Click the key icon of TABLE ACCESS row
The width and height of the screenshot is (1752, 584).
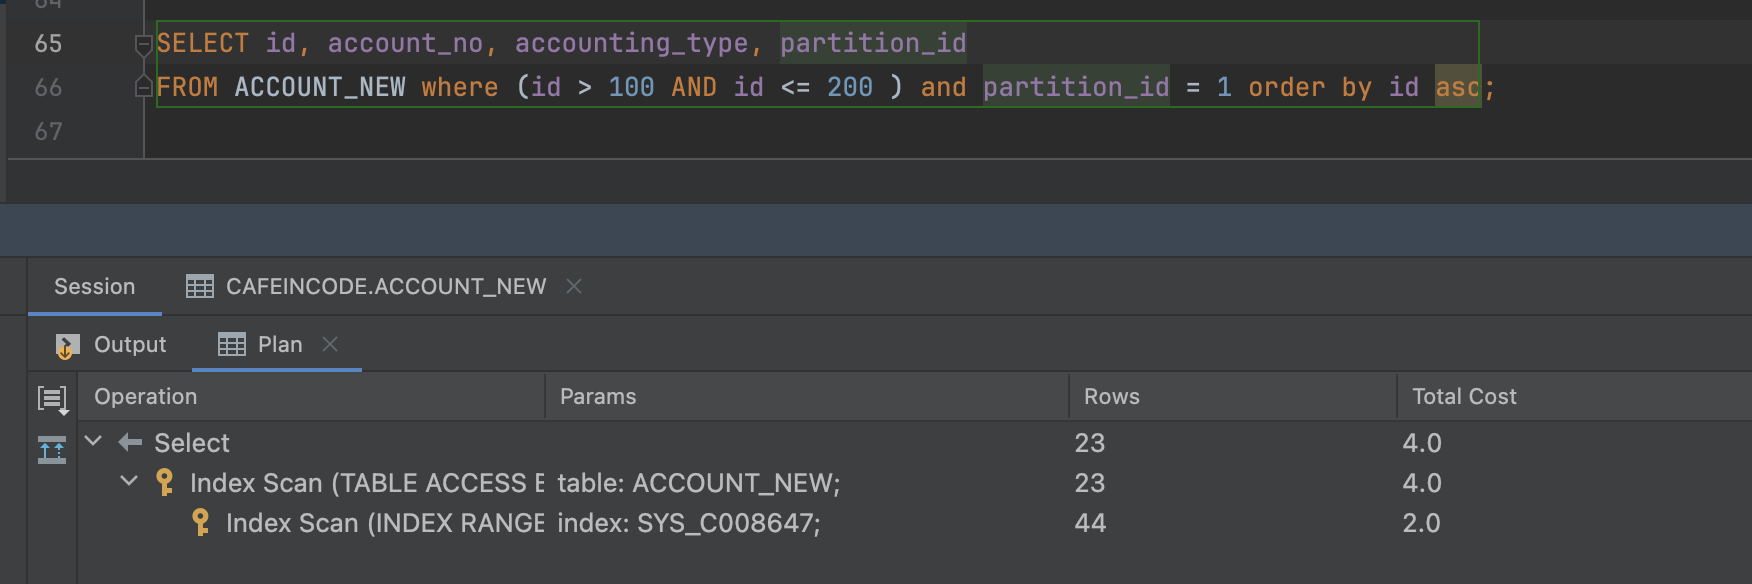tap(165, 483)
